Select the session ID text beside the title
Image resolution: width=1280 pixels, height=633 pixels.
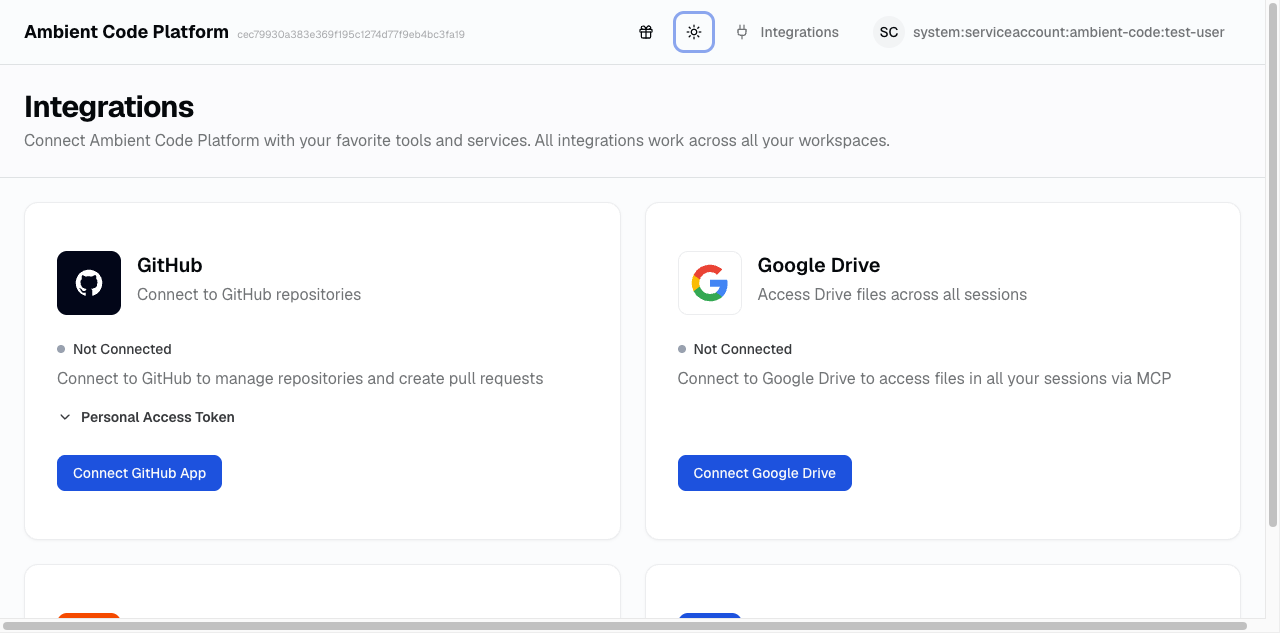coord(350,33)
